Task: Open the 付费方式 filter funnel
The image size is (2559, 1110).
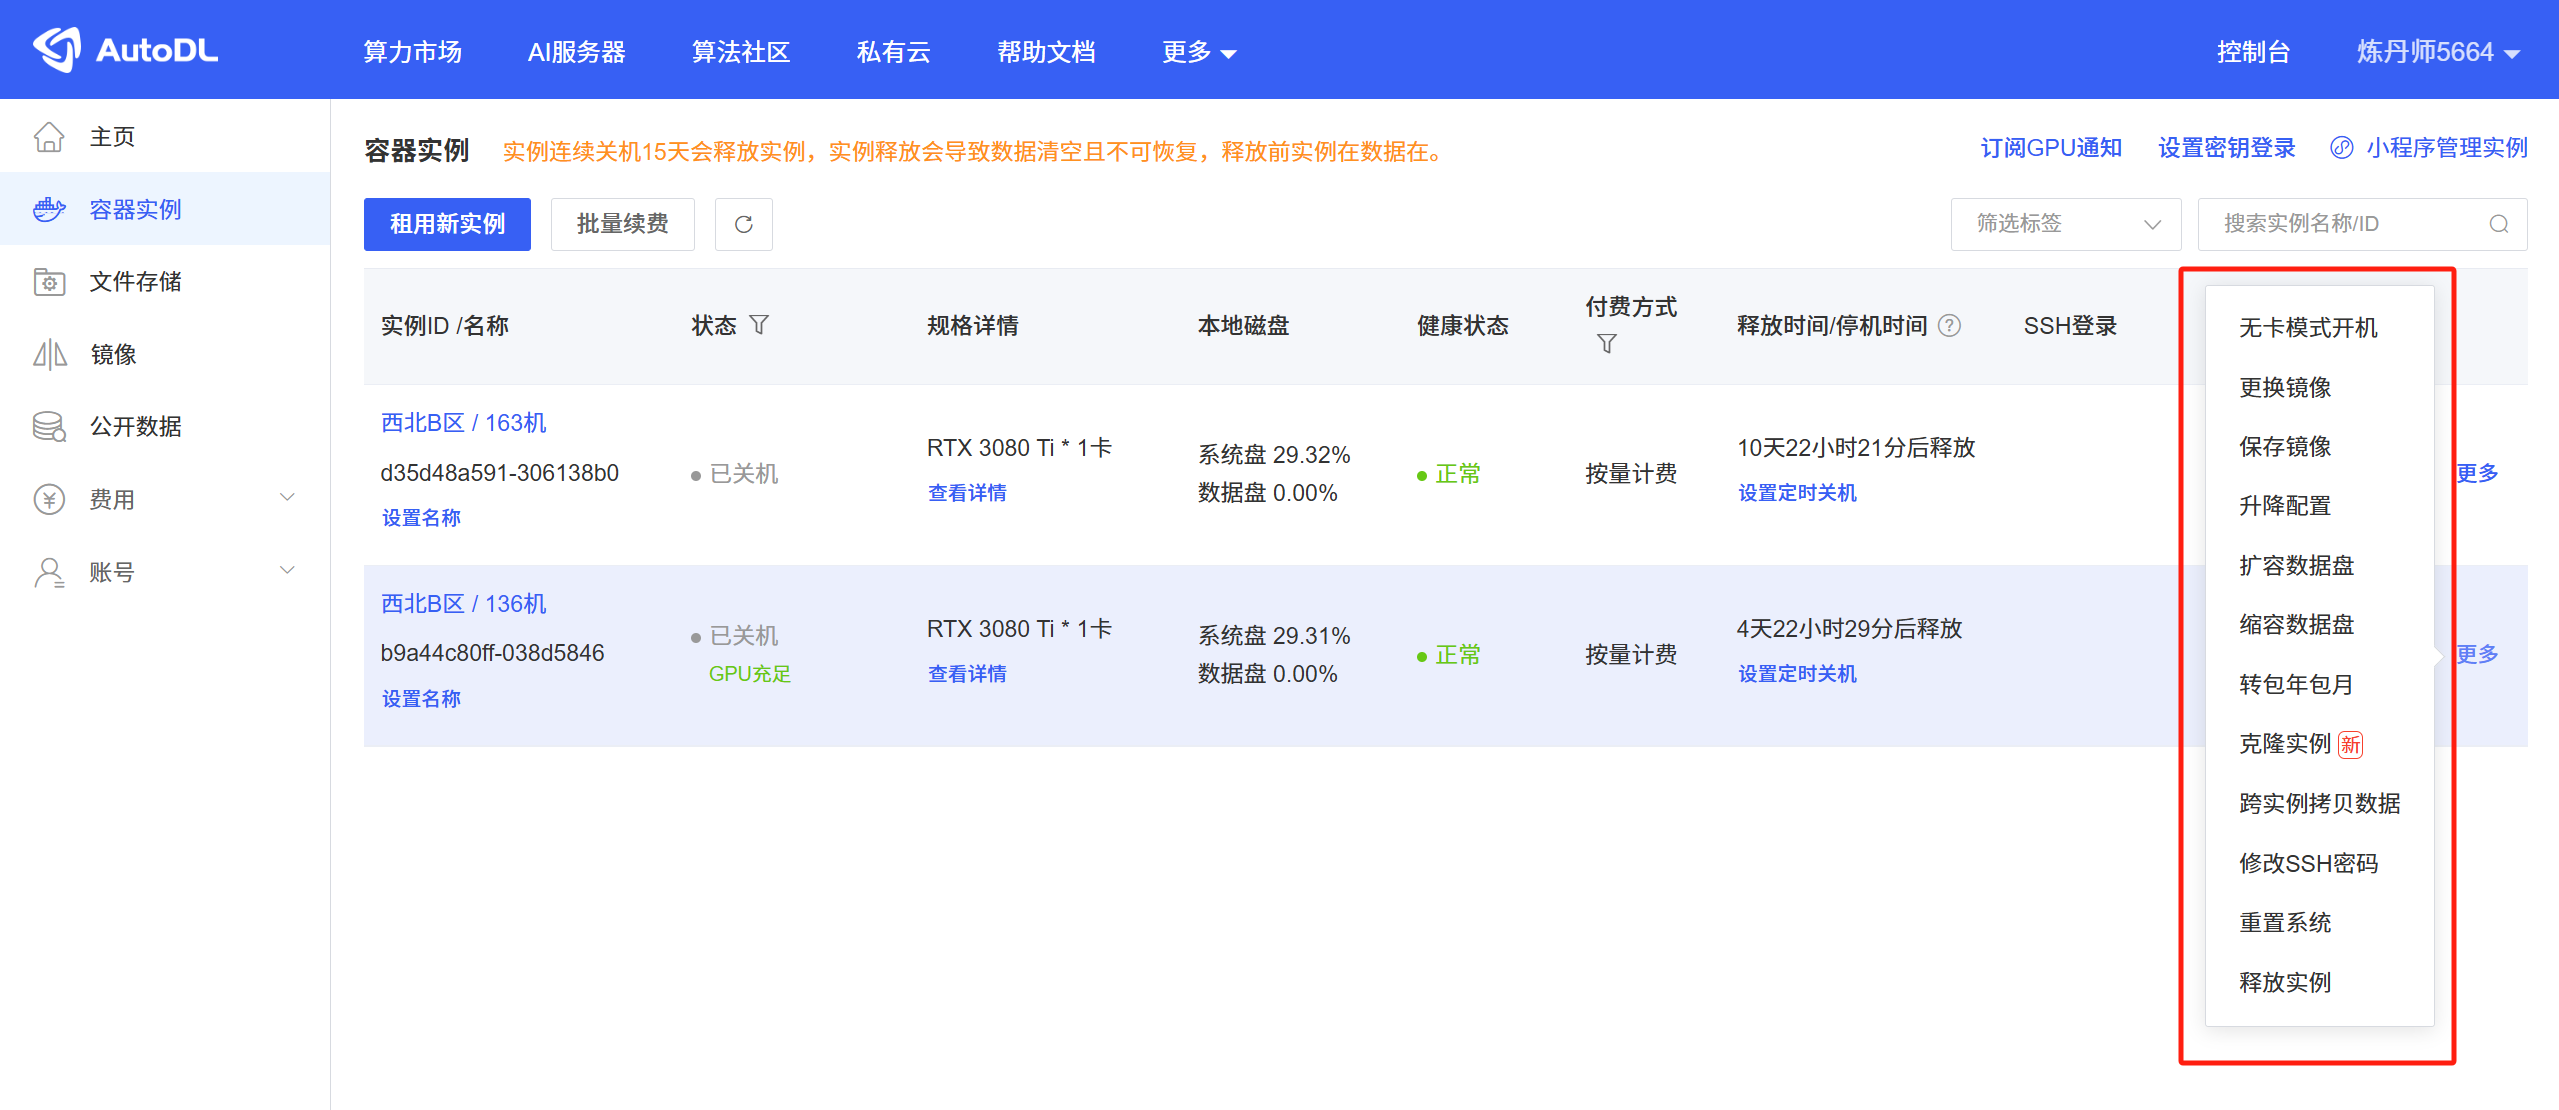Action: (1607, 343)
